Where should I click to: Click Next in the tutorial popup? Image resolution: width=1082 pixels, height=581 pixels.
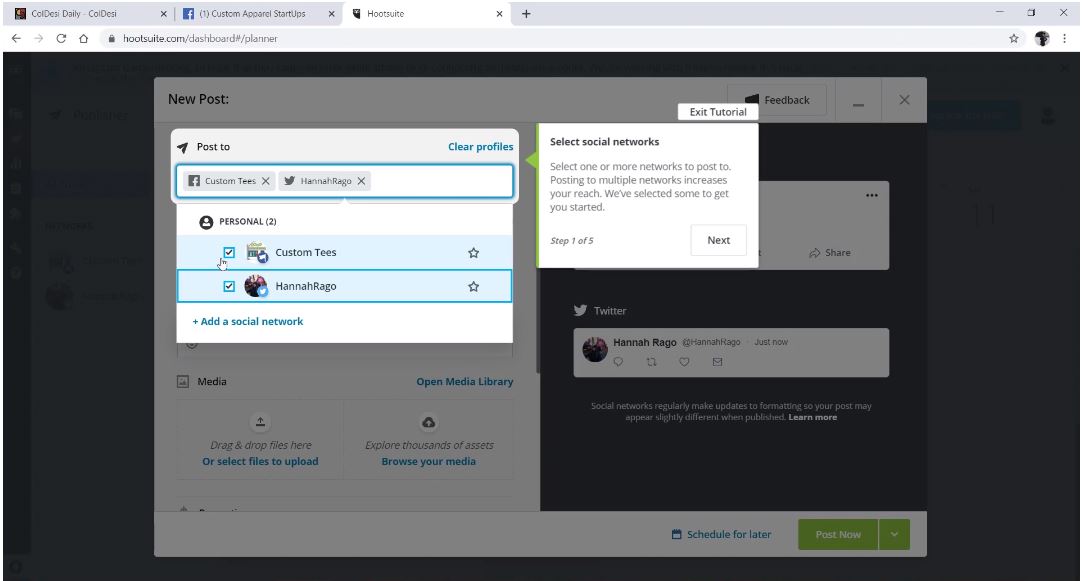coord(718,240)
